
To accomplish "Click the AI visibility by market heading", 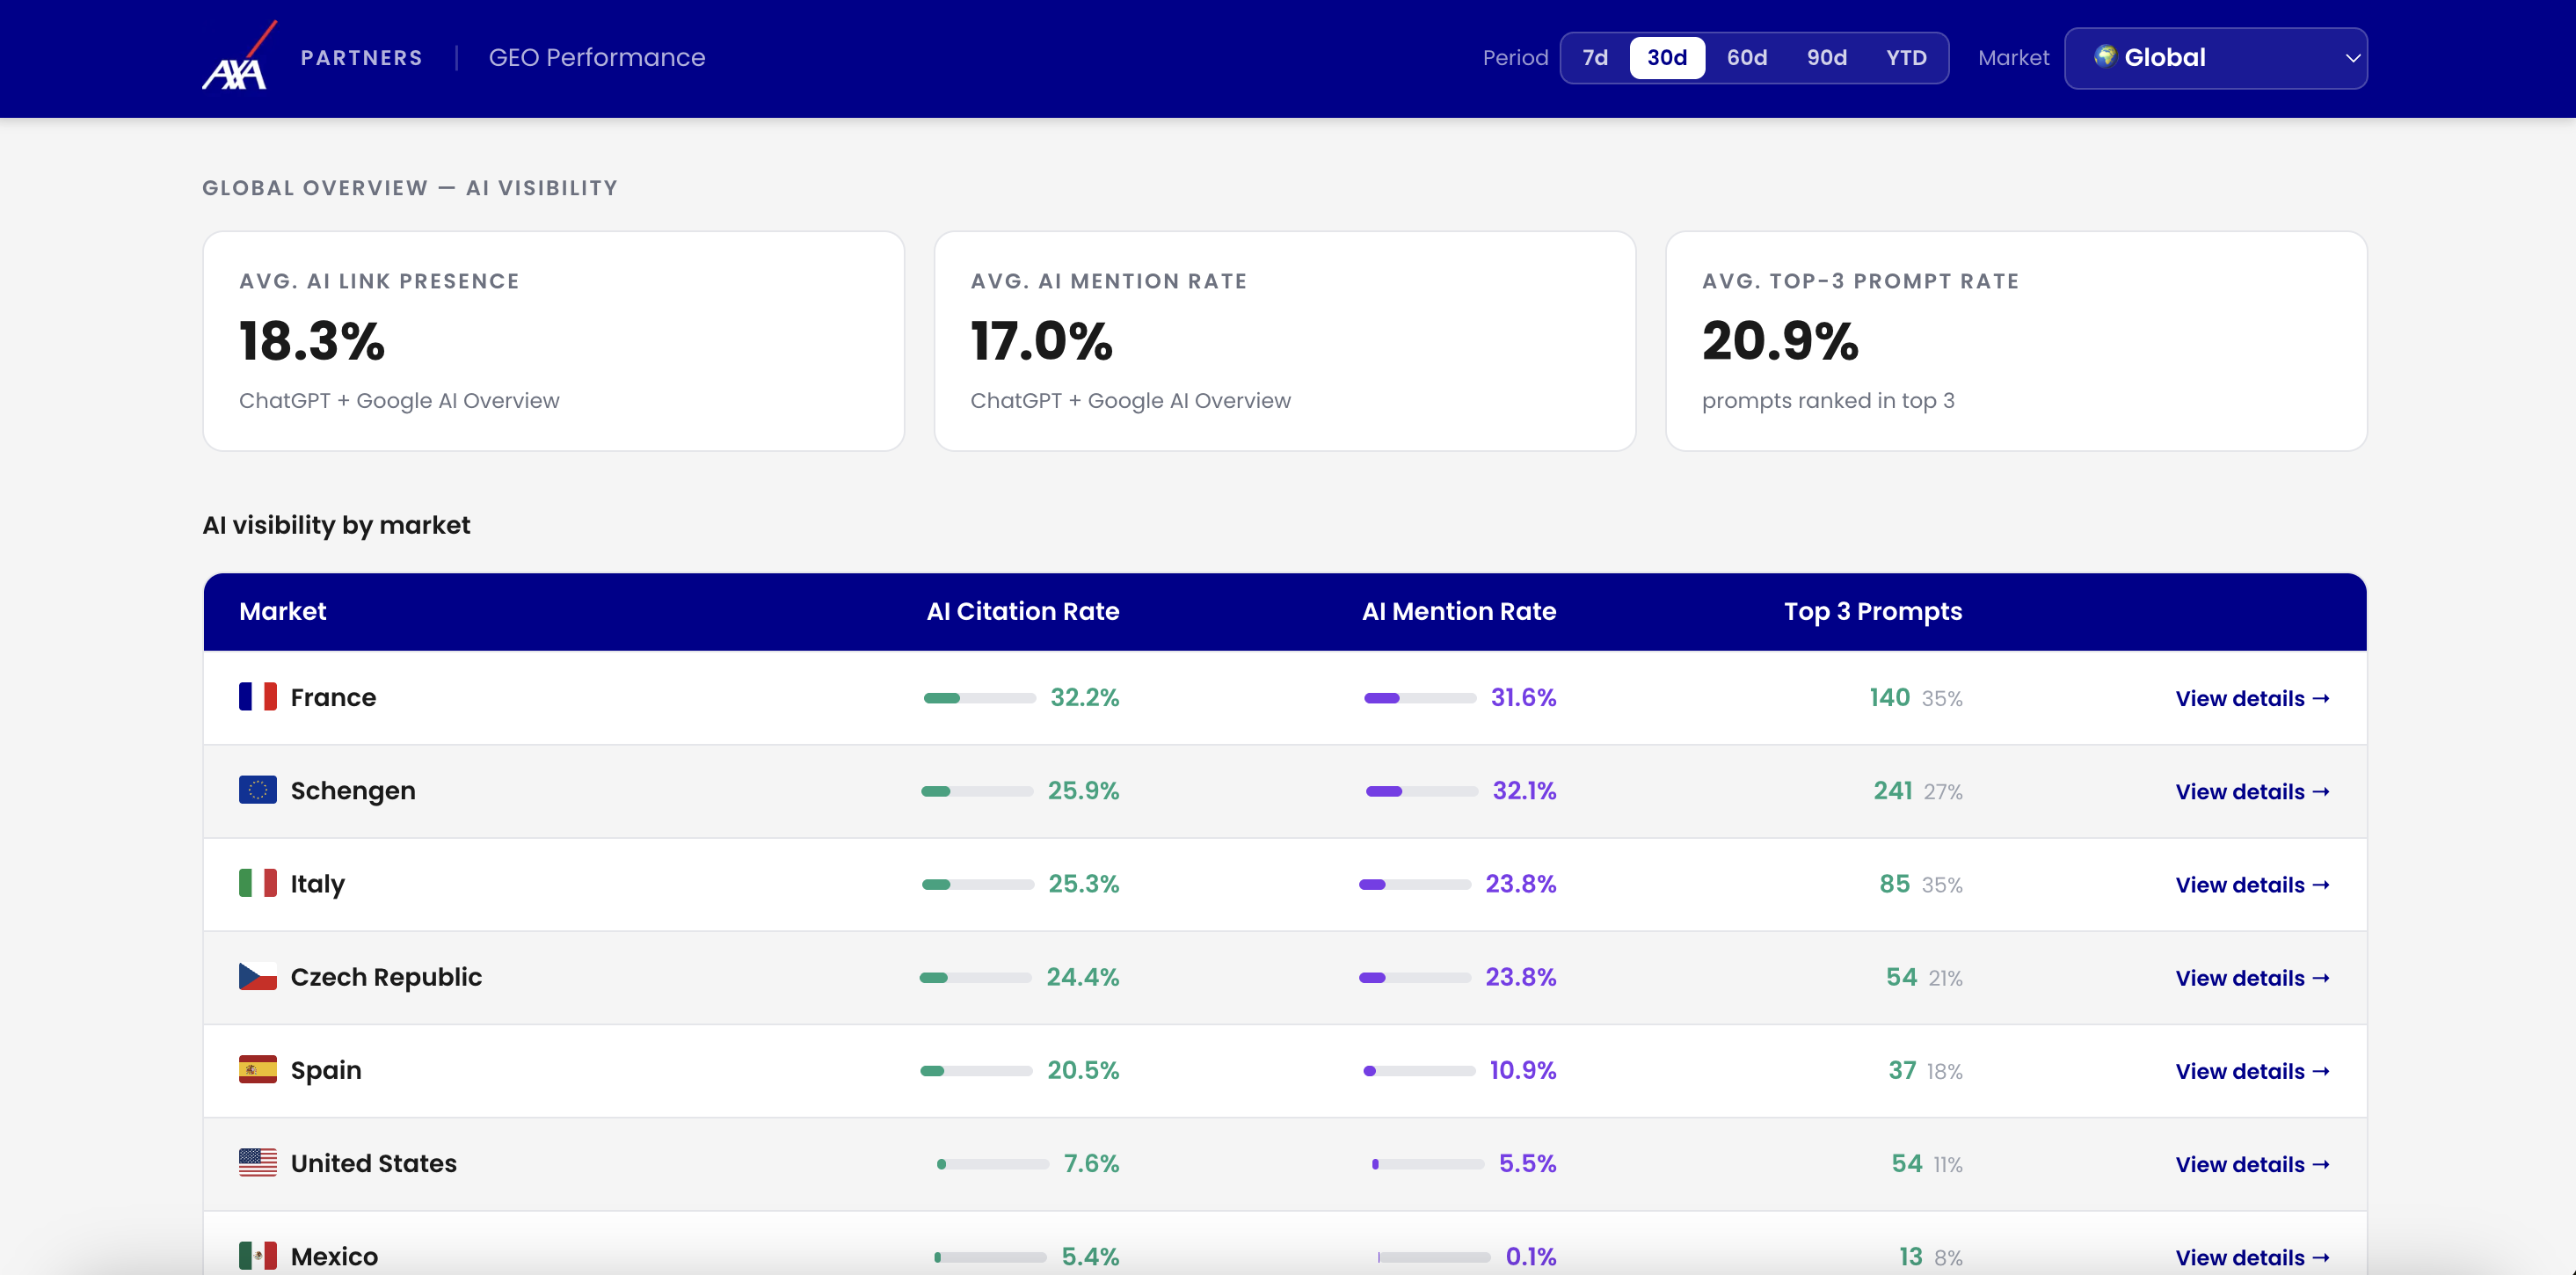I will pyautogui.click(x=336, y=525).
